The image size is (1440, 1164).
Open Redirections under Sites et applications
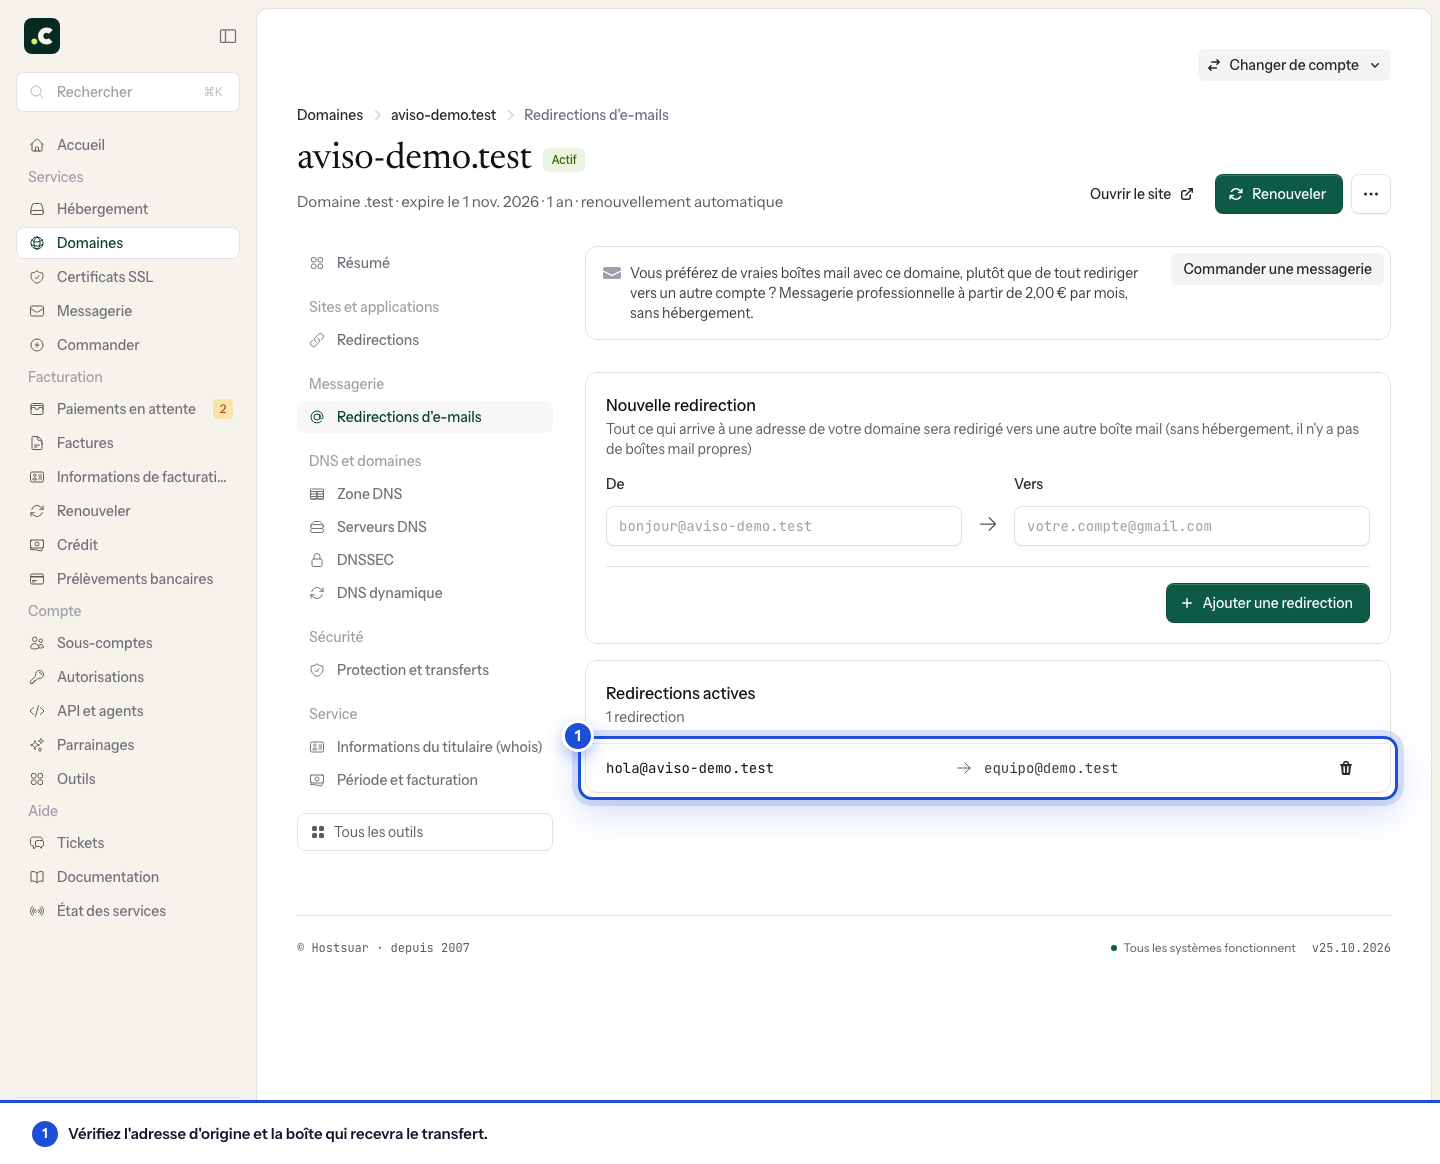tap(425, 340)
